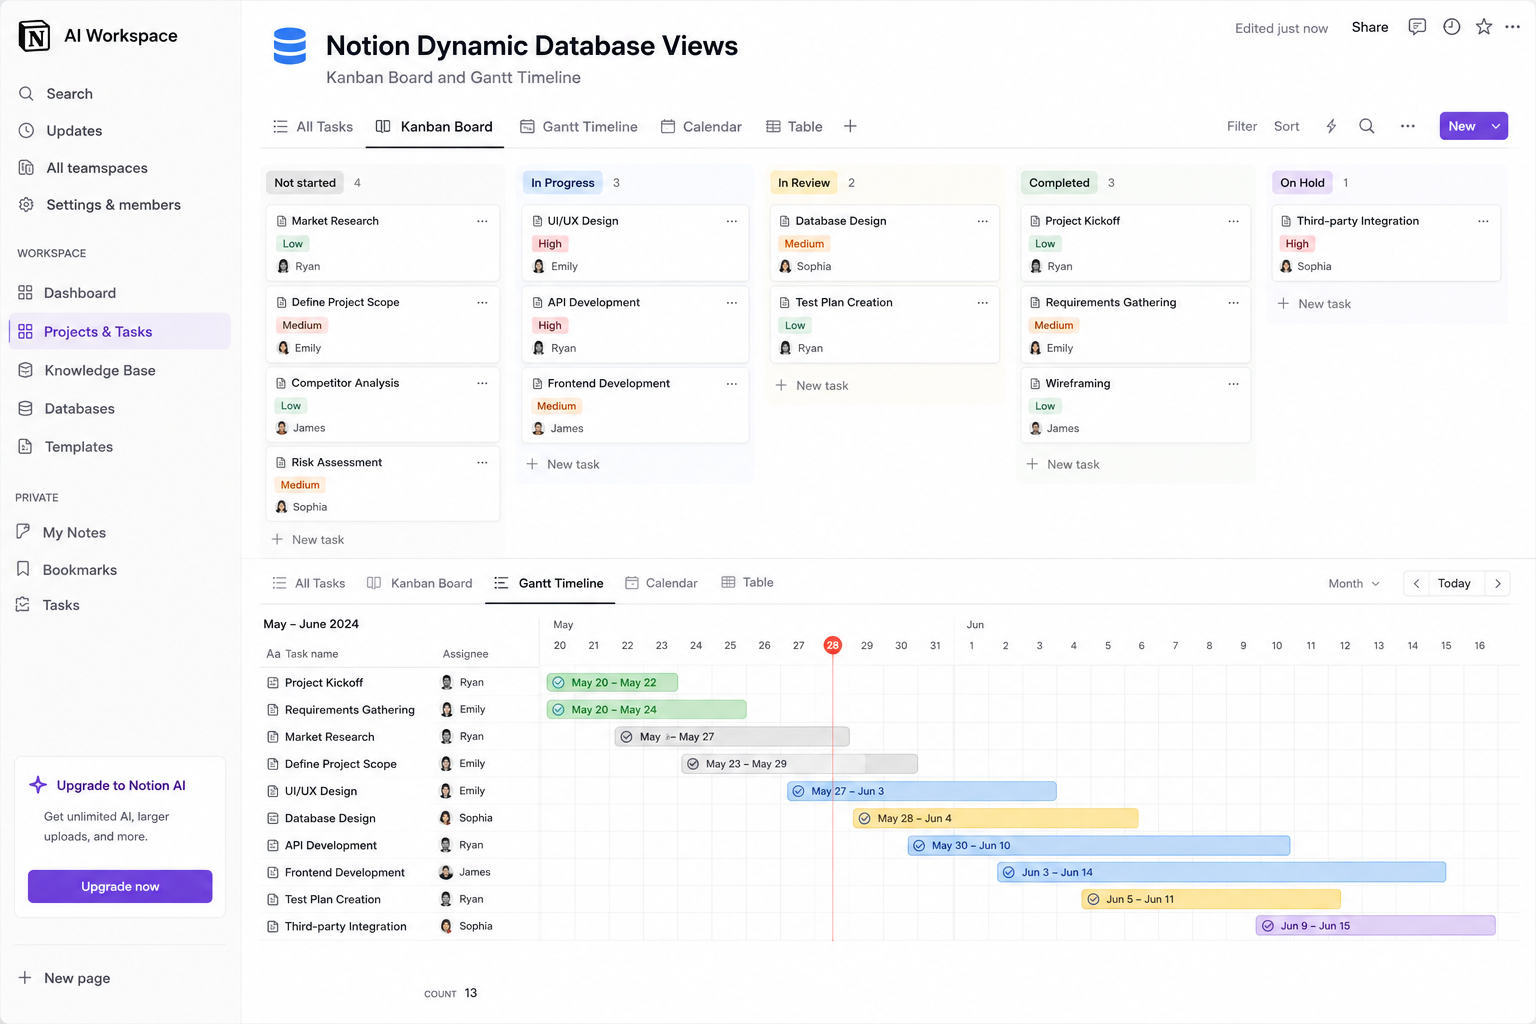Switch to top Calendar view tab
Image resolution: width=1536 pixels, height=1024 pixels.
701,127
